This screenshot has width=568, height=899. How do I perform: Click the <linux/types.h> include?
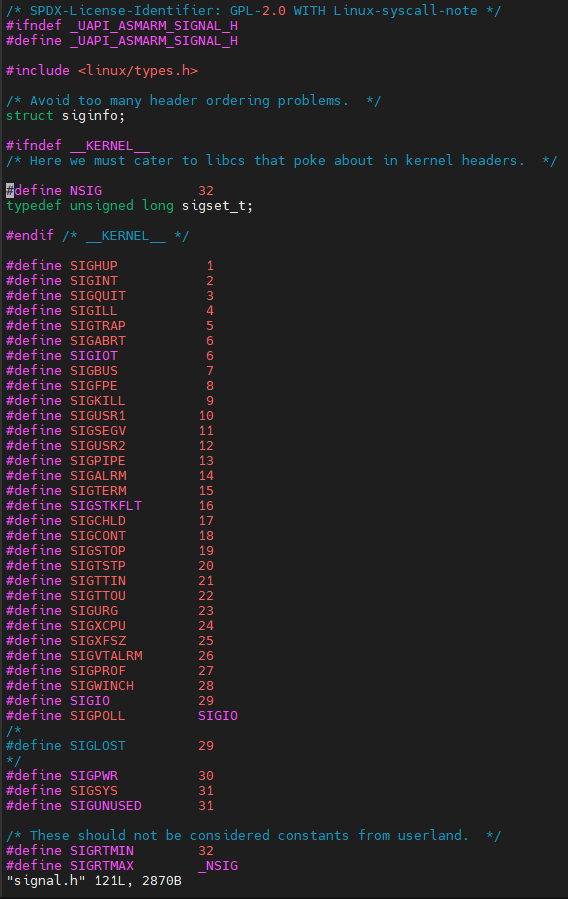[x=138, y=71]
